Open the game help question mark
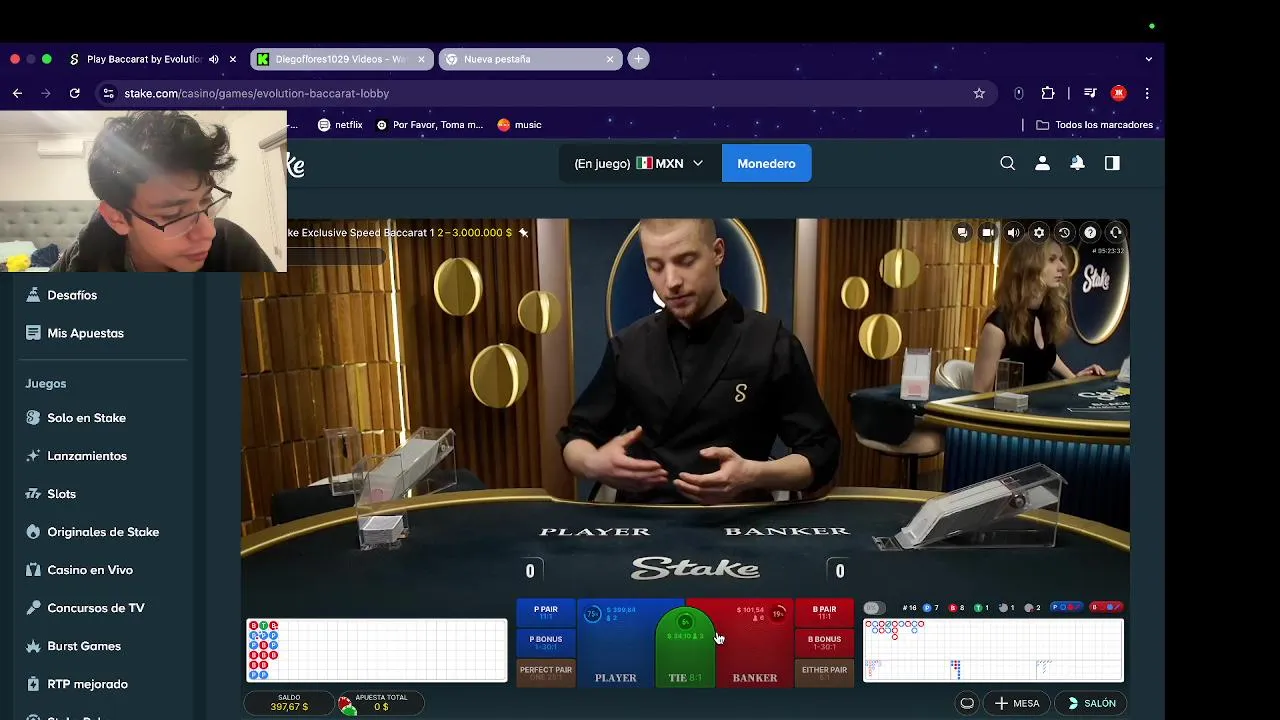This screenshot has height=720, width=1280. [x=1090, y=232]
